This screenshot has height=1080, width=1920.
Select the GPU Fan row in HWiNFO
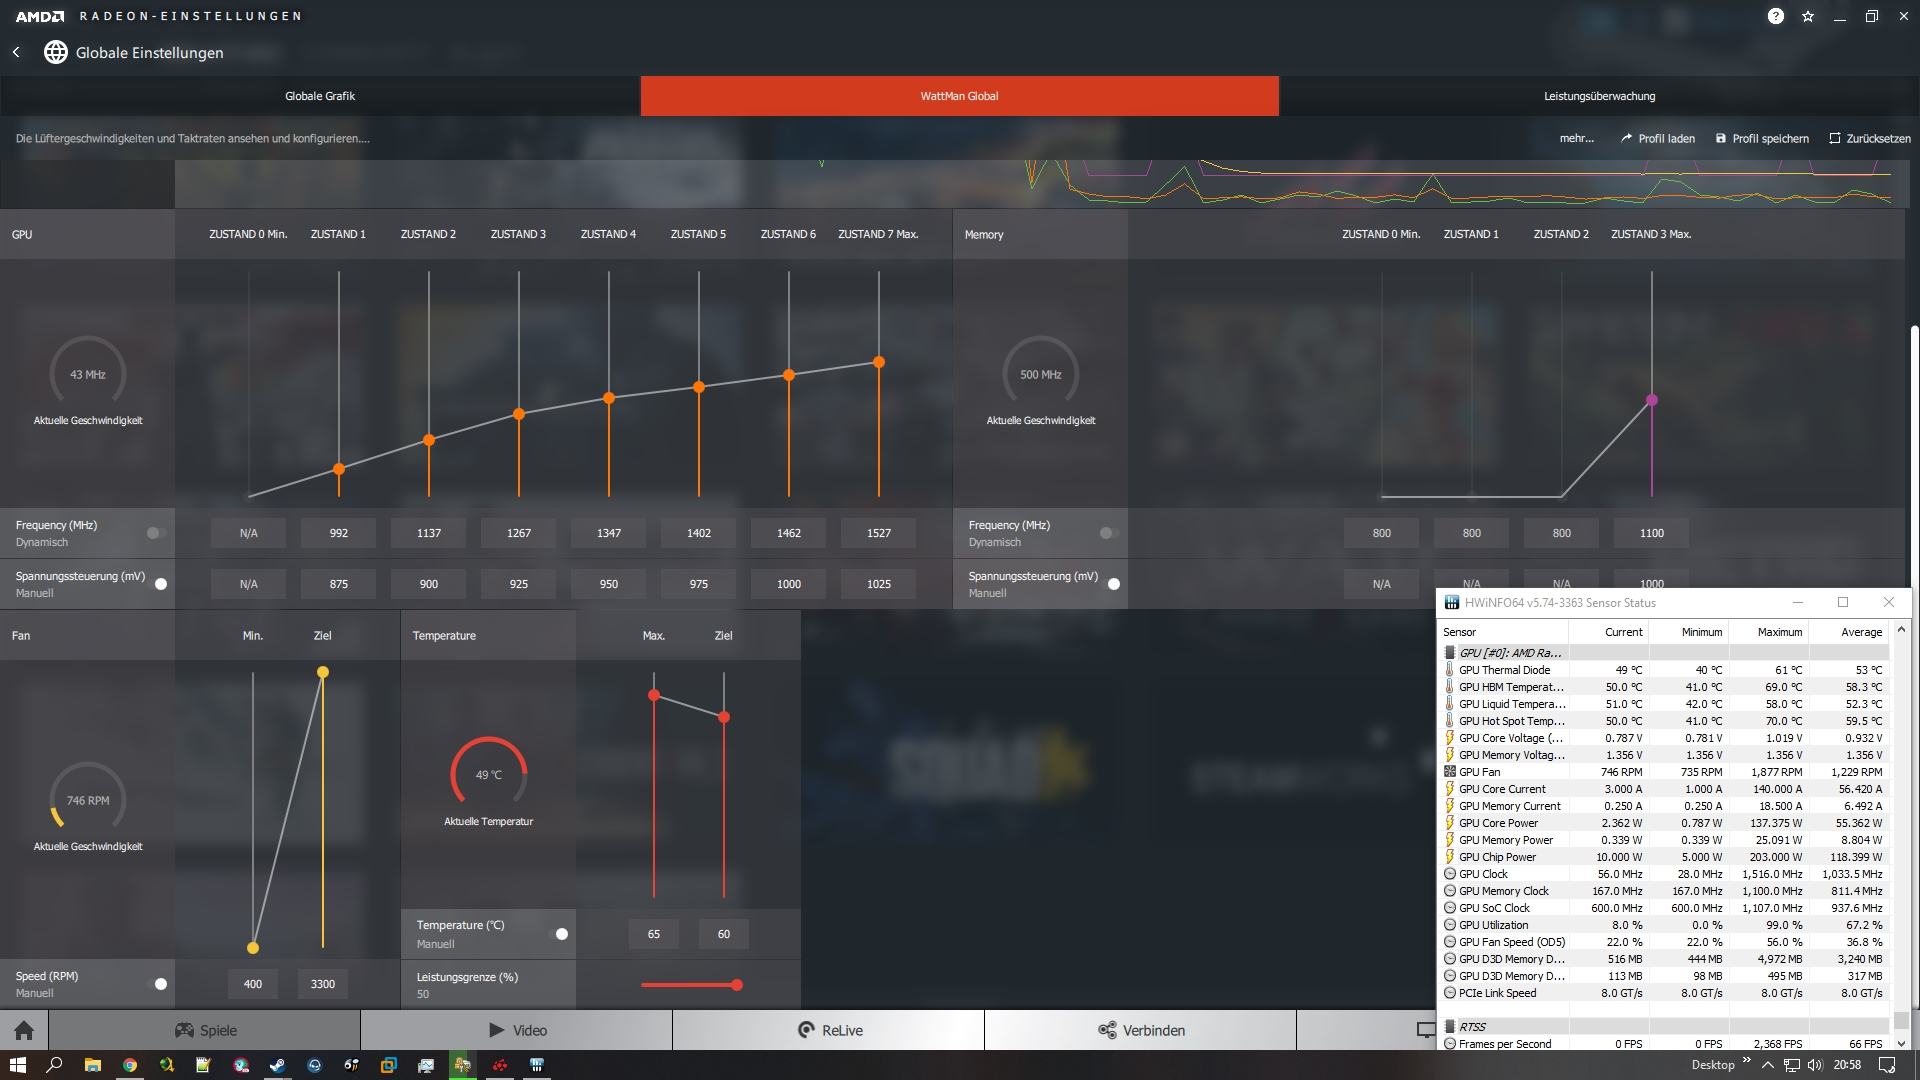click(1665, 772)
